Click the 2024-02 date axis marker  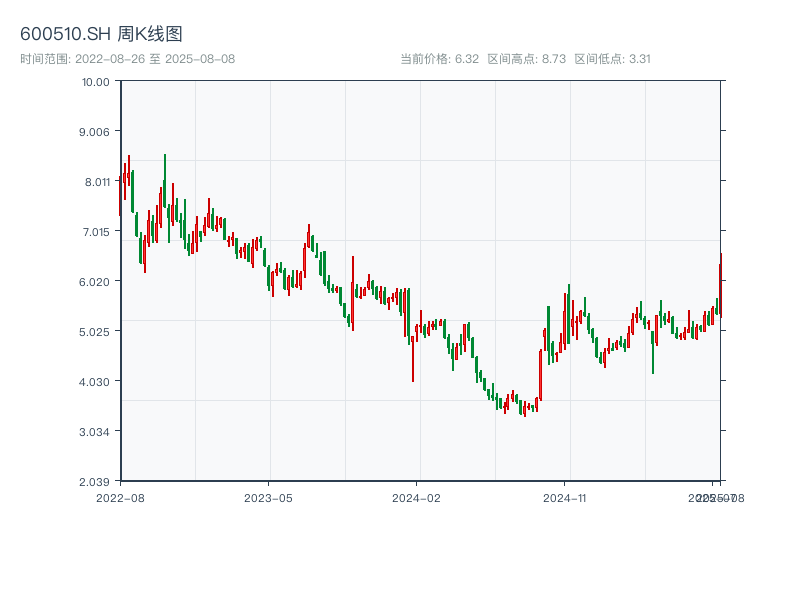point(417,497)
